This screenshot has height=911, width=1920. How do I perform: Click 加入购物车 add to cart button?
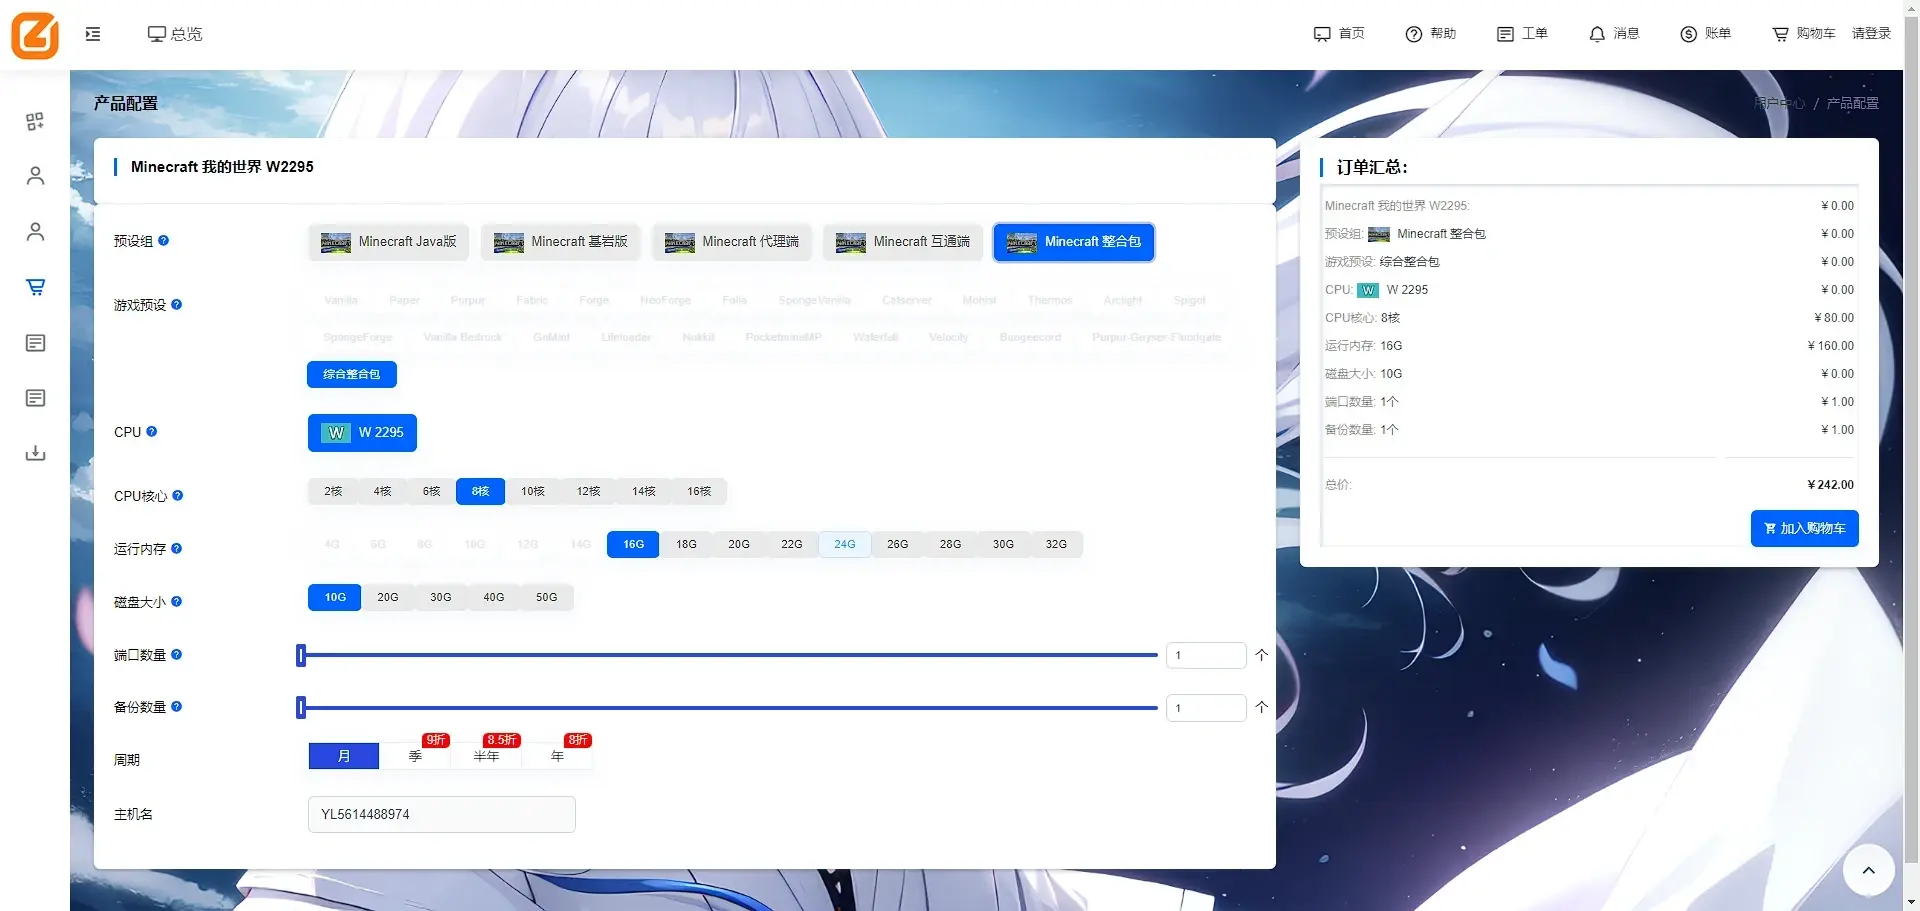pos(1804,528)
